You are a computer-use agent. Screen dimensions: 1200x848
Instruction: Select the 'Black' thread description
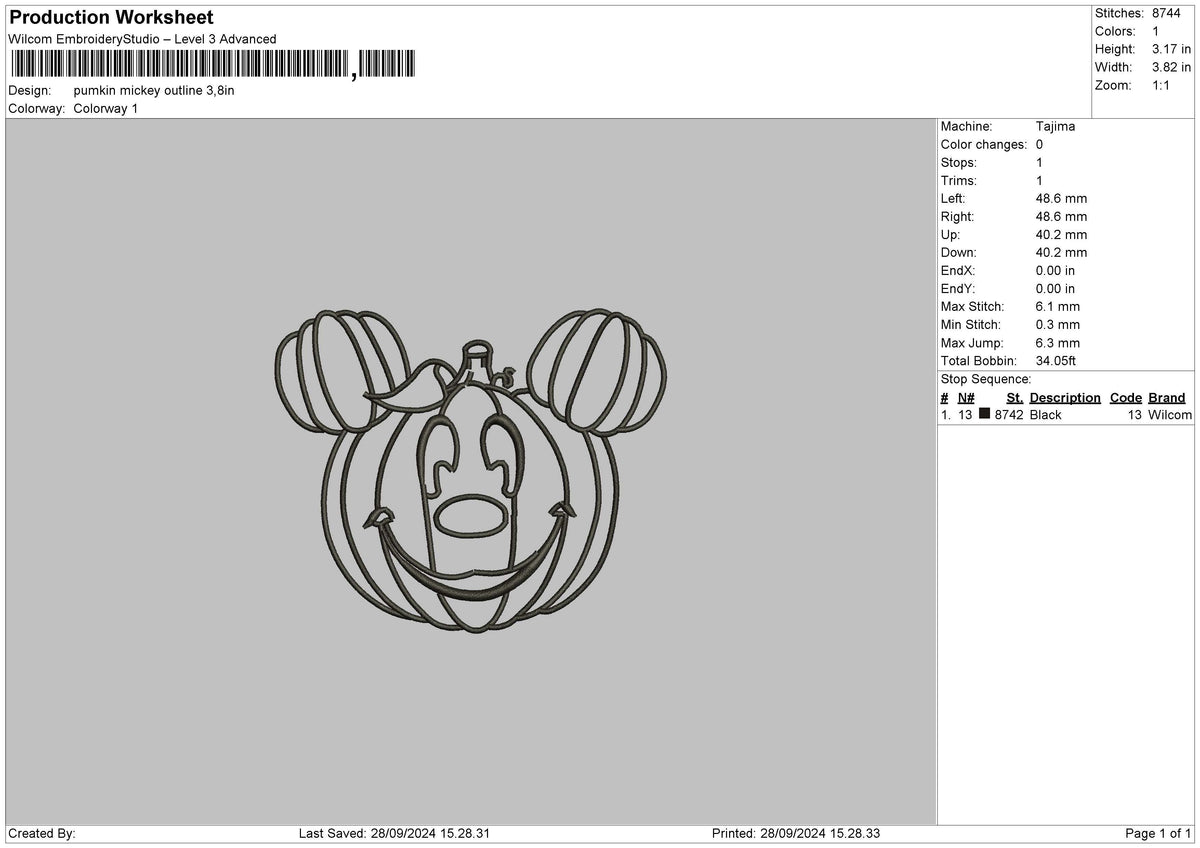pyautogui.click(x=1046, y=414)
